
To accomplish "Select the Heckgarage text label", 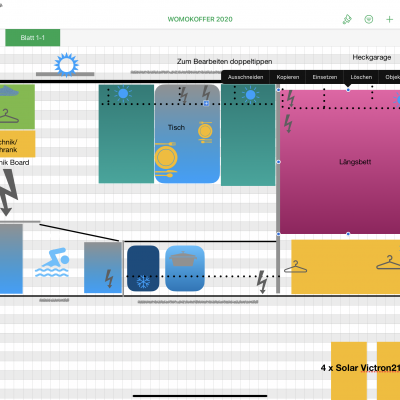I will coord(372,57).
